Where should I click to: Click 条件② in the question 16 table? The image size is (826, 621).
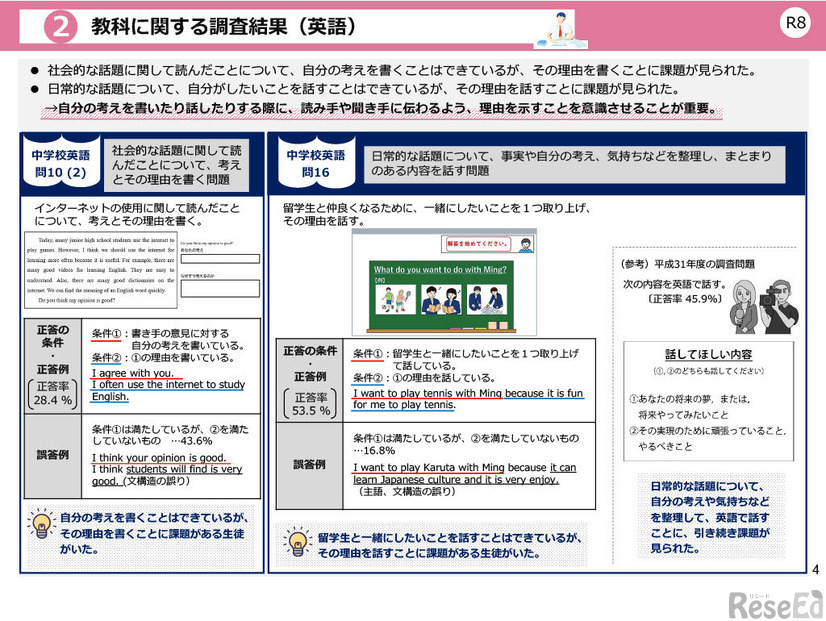tap(368, 378)
